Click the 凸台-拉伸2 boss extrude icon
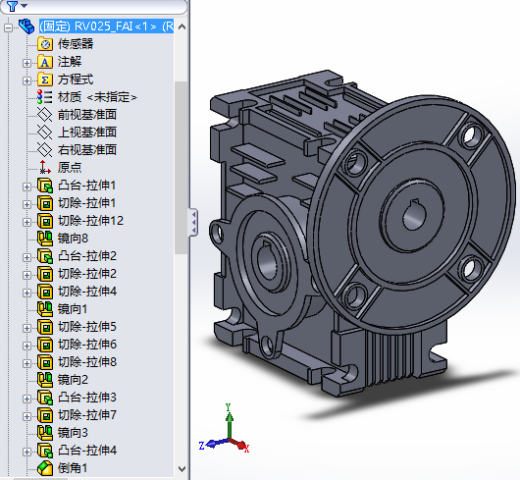This screenshot has height=480, width=520. 45,256
